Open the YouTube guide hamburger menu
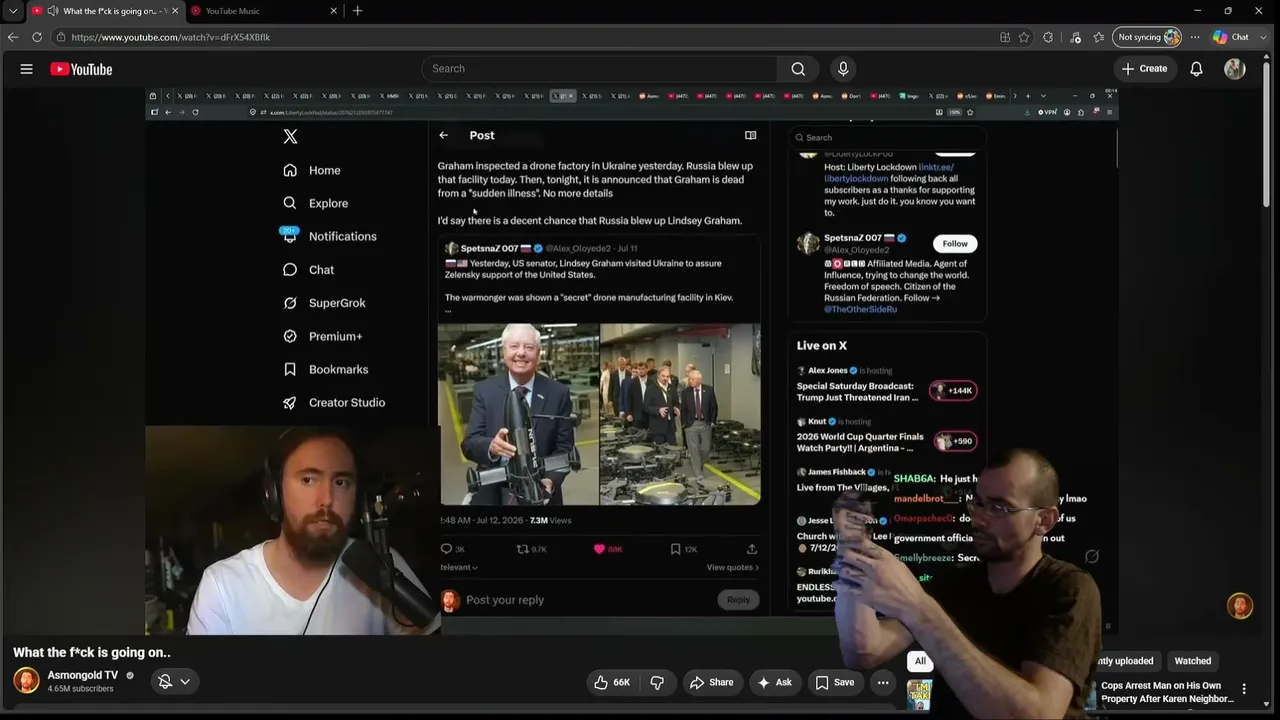The width and height of the screenshot is (1280, 720). pos(27,69)
